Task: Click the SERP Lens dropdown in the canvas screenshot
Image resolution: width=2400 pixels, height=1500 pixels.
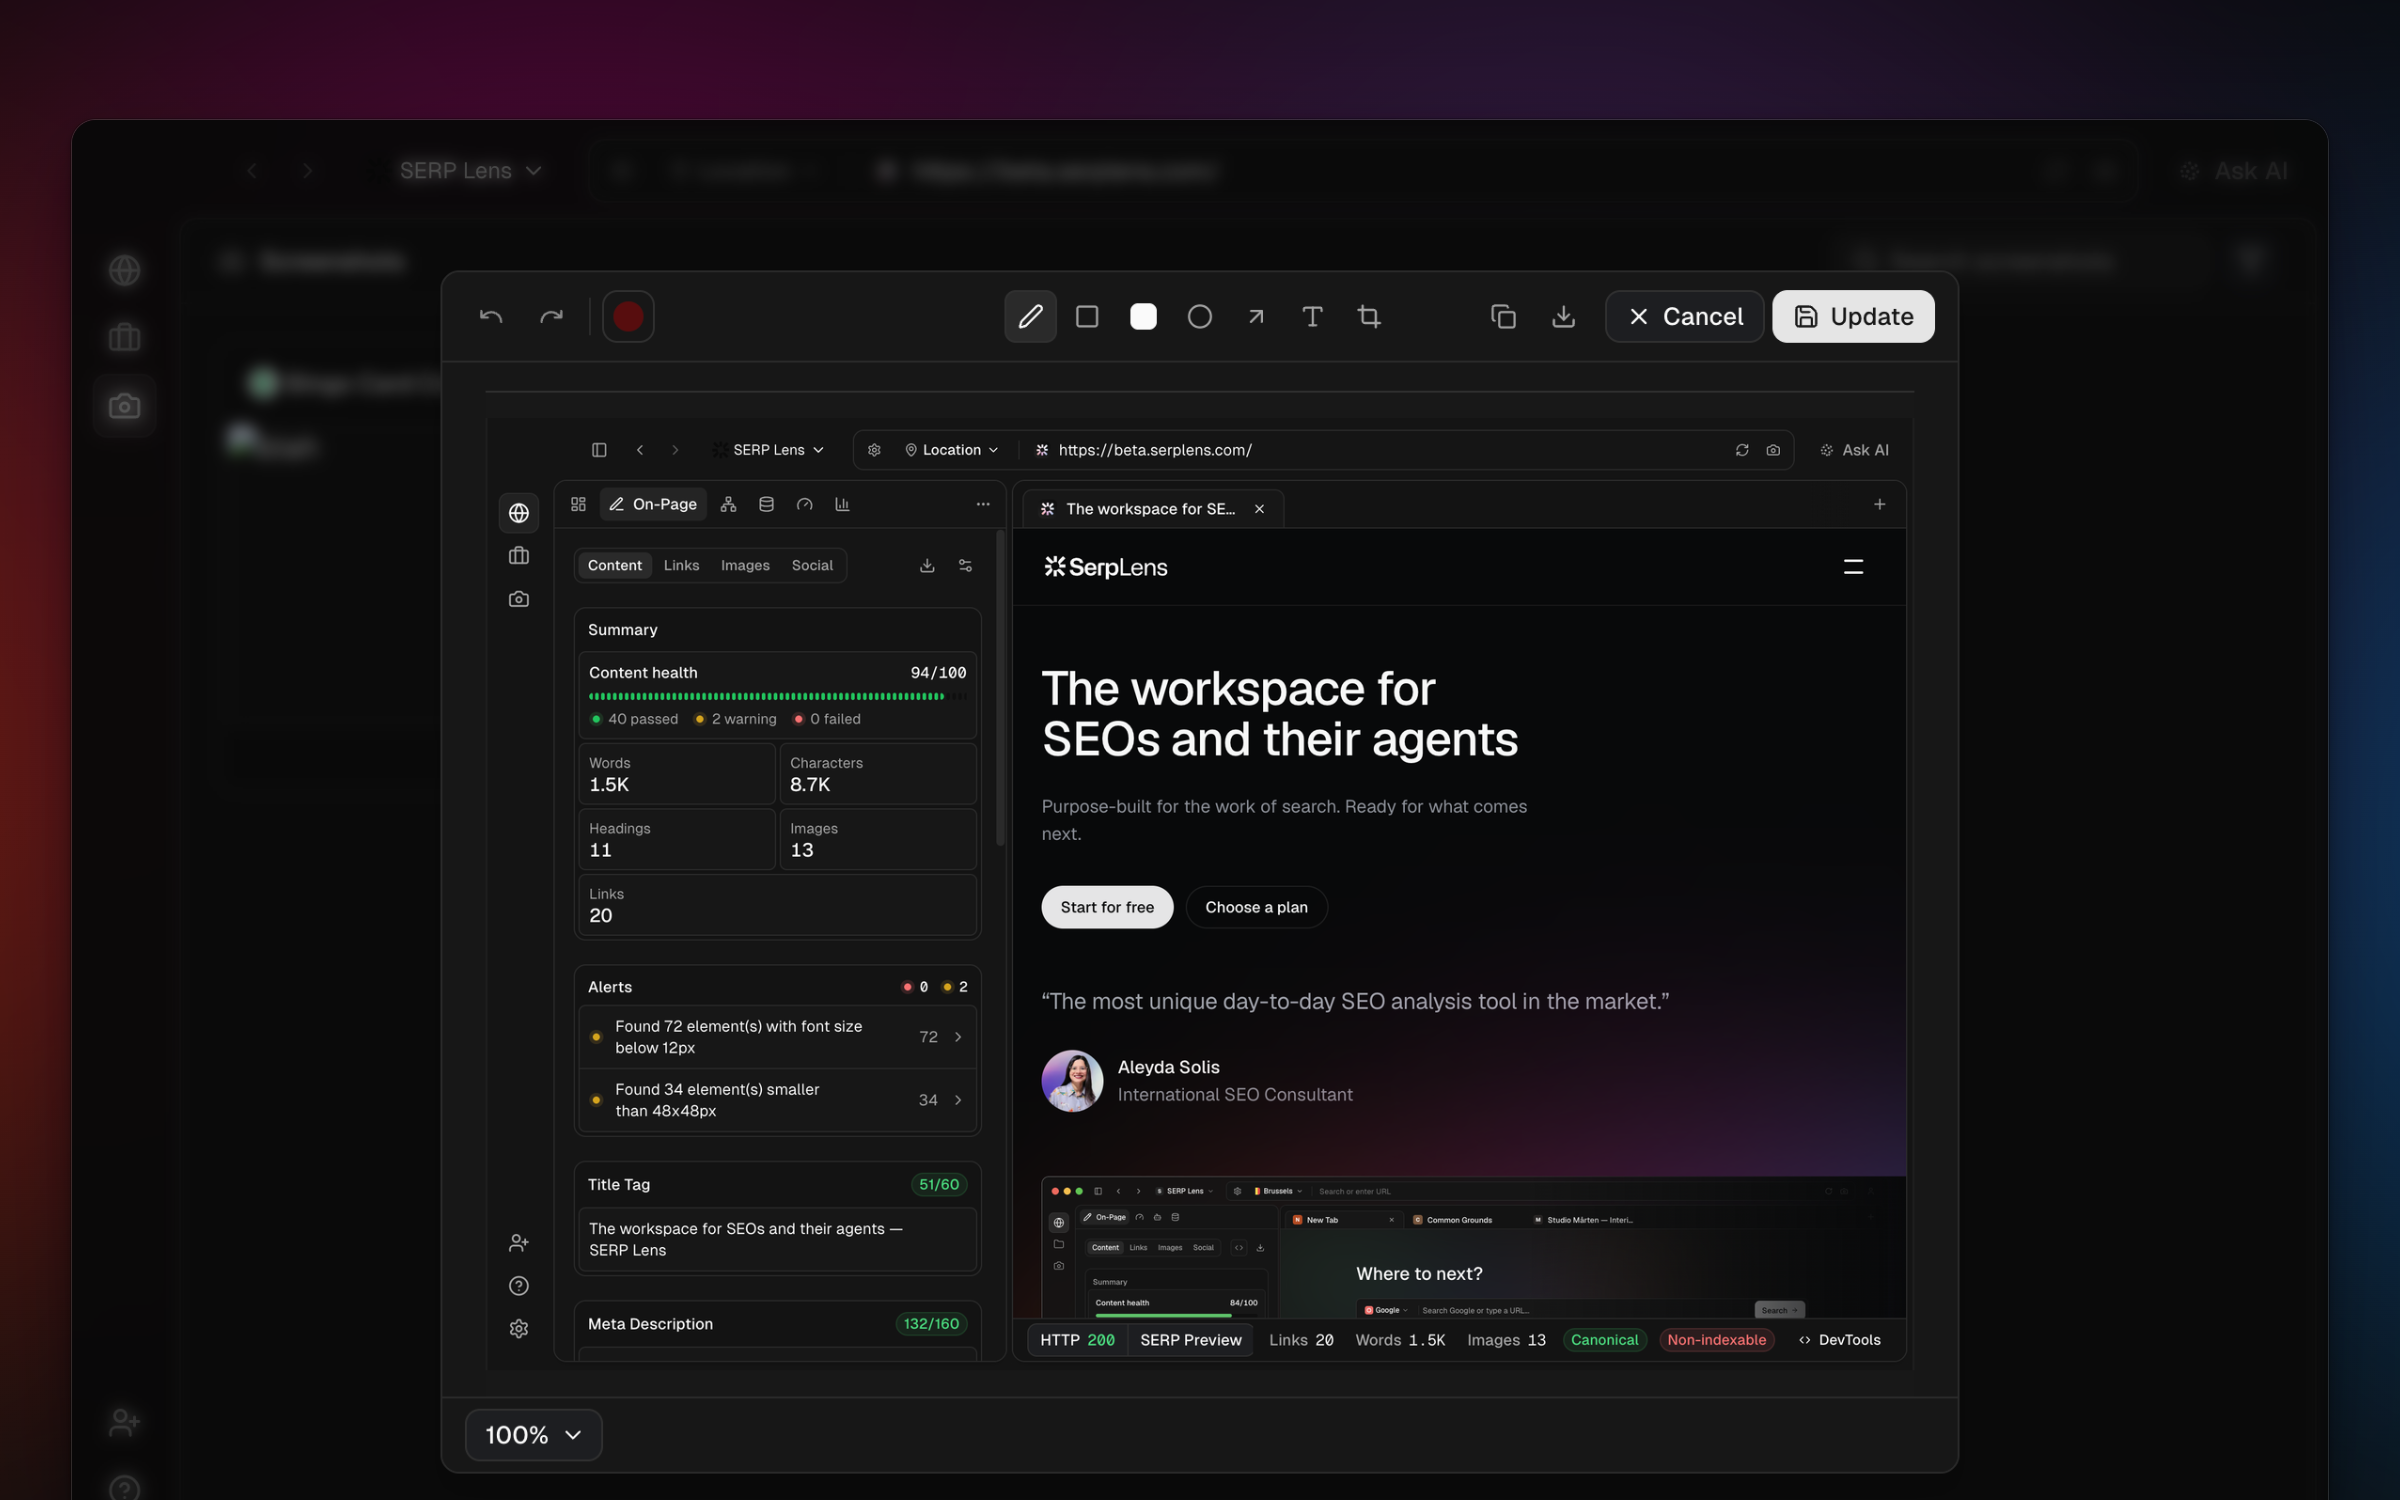Action: click(x=768, y=450)
